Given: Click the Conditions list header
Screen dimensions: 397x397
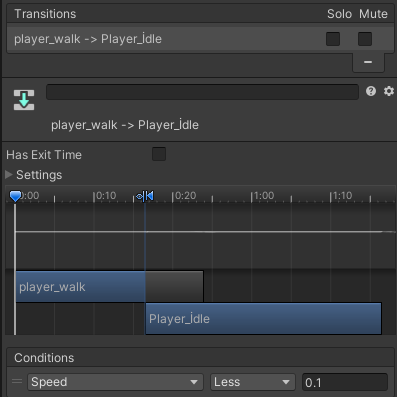Looking at the screenshot, I should (x=200, y=358).
